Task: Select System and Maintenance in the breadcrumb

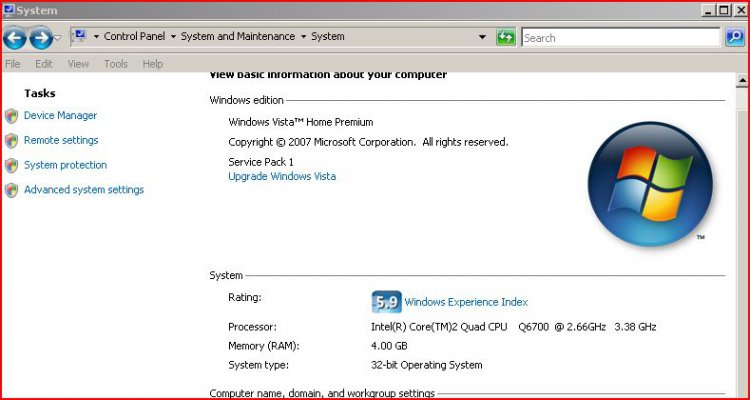Action: [238, 36]
